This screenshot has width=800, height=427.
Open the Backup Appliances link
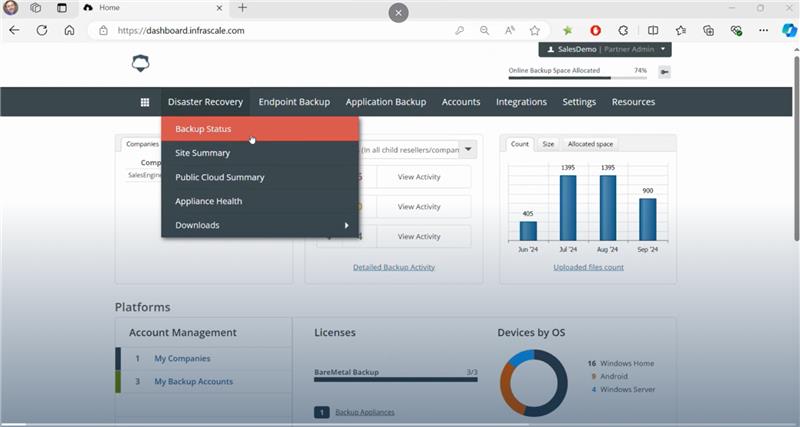coord(365,412)
